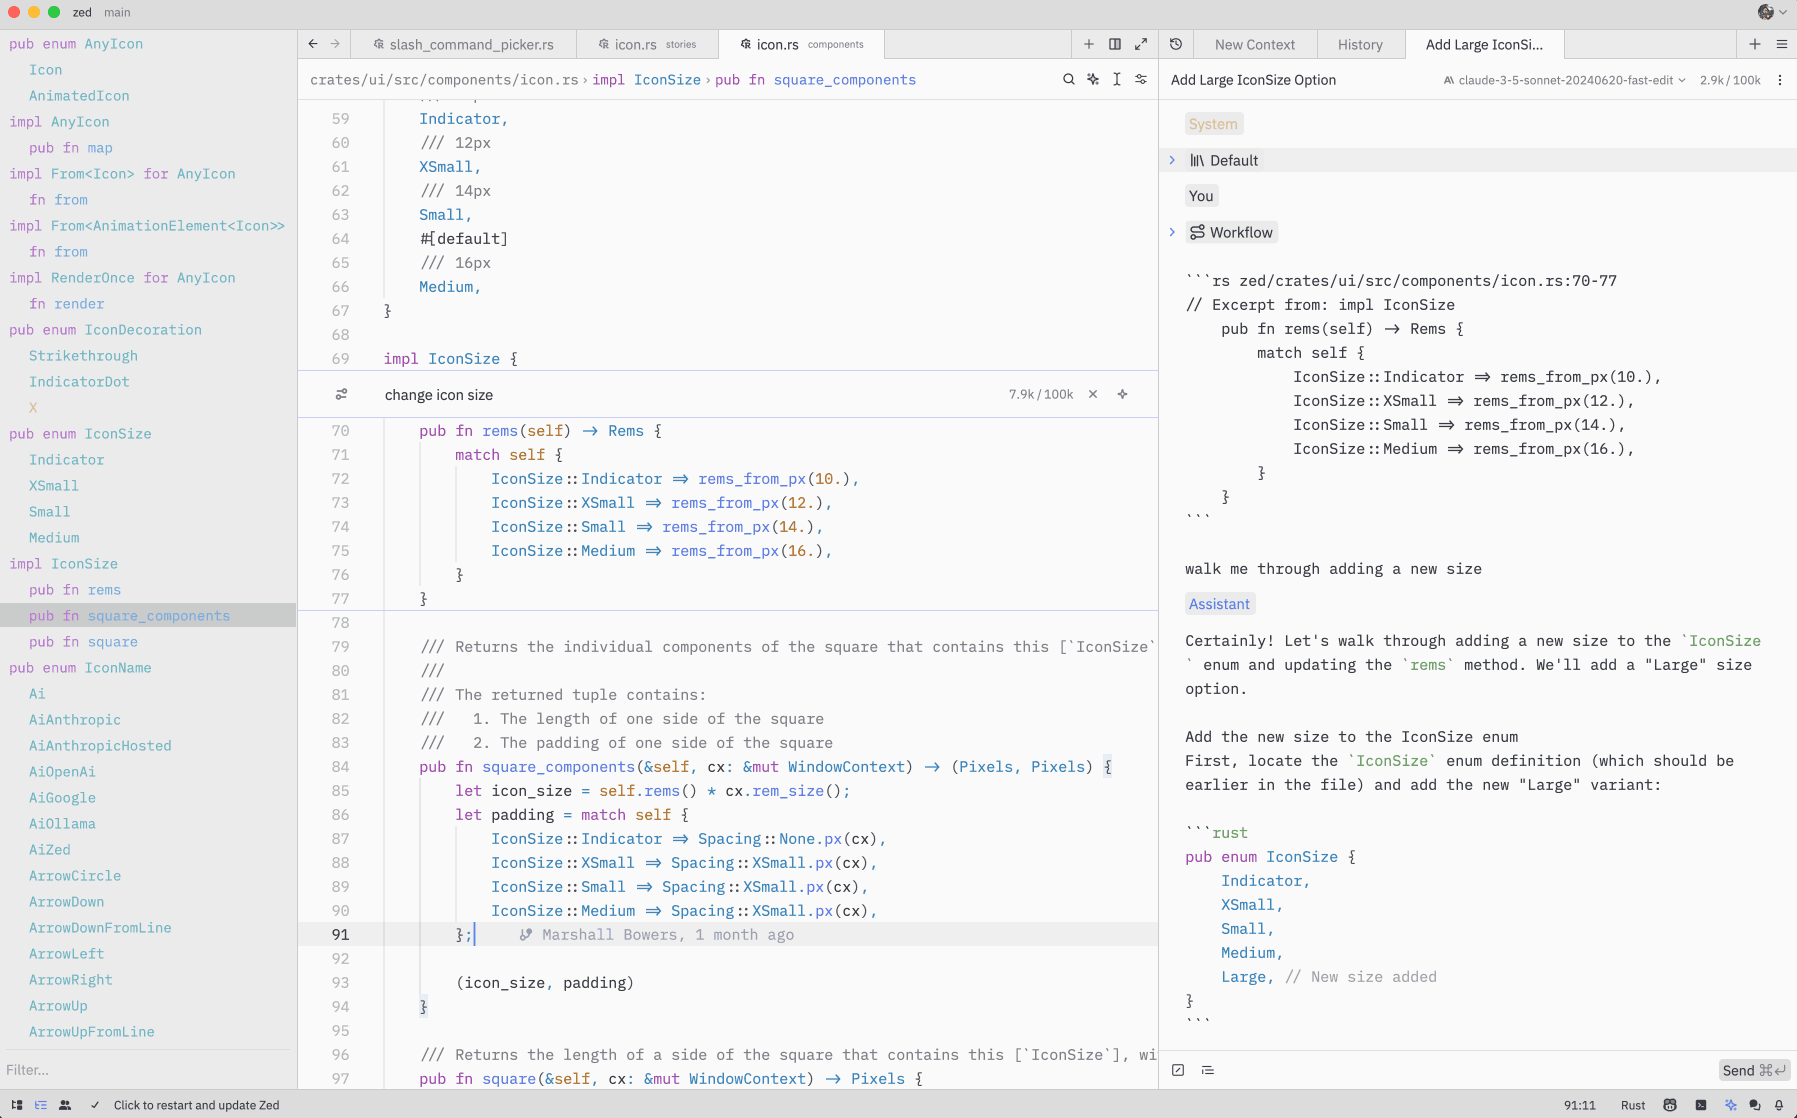Toggle the project panel in status bar

(17, 1105)
